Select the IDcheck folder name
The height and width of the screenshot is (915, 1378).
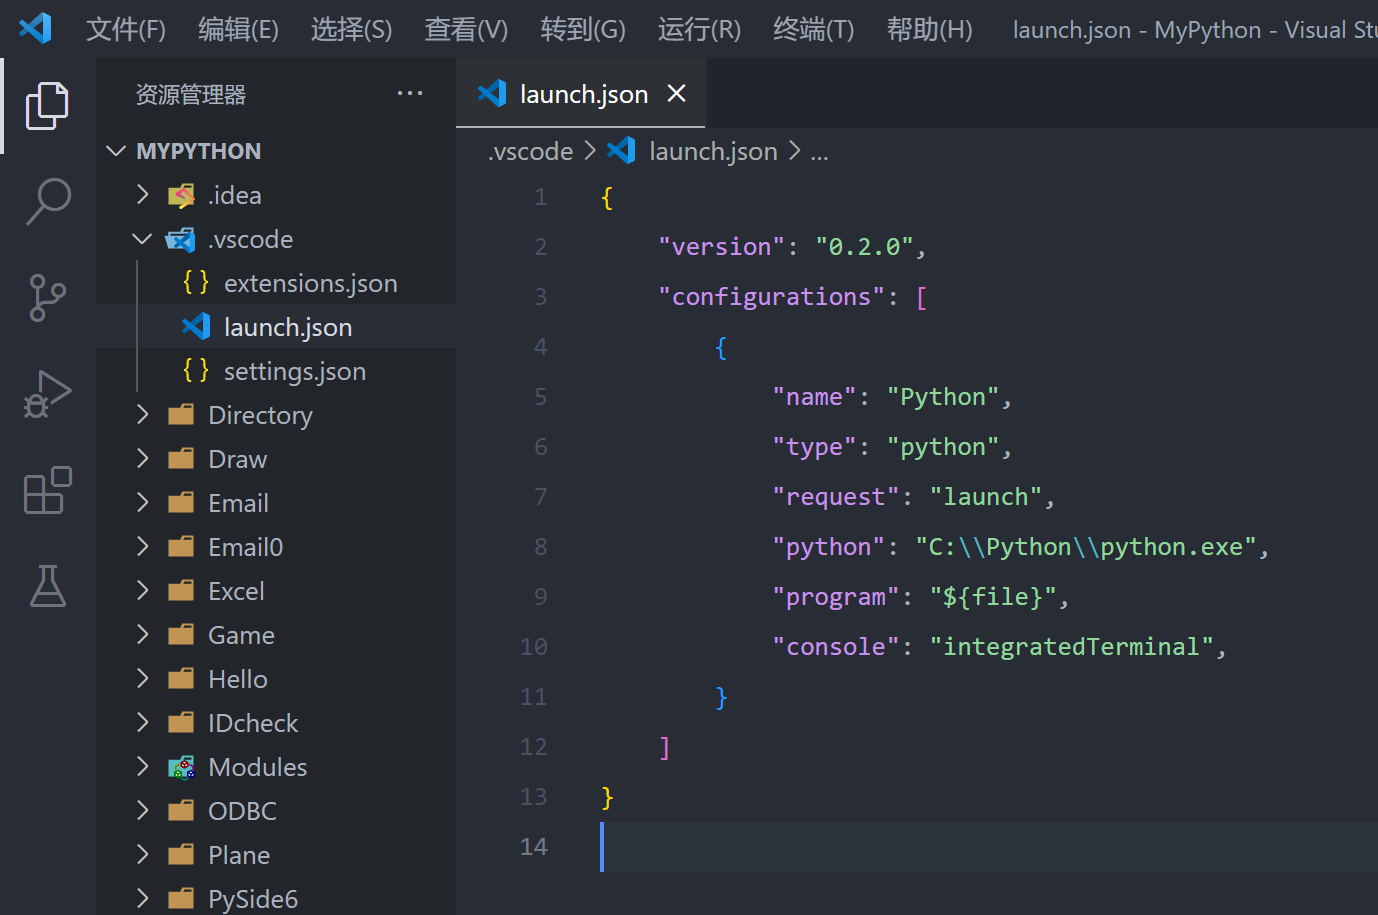coord(253,723)
